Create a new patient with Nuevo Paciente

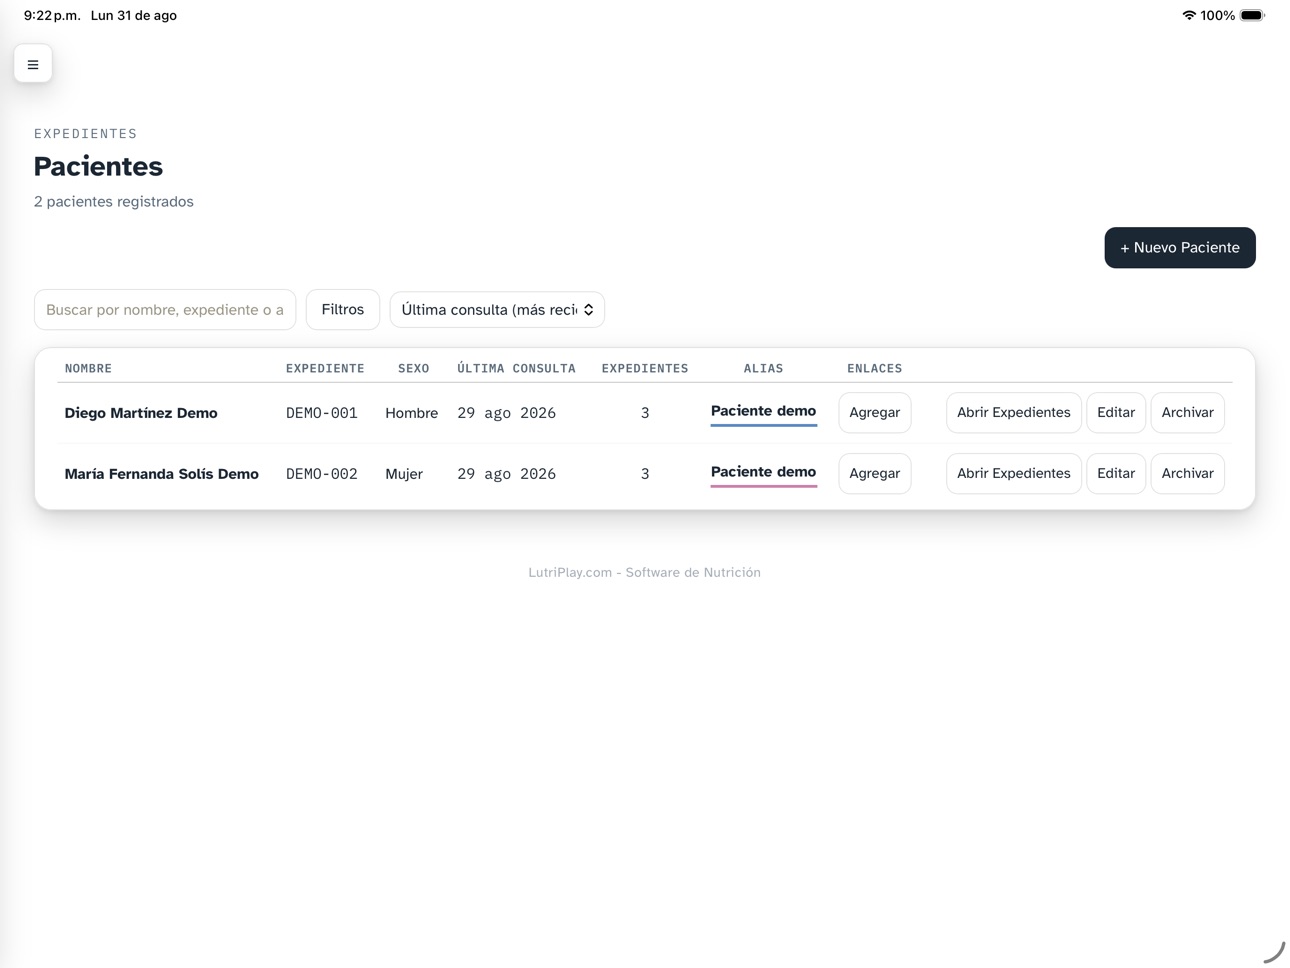tap(1180, 248)
